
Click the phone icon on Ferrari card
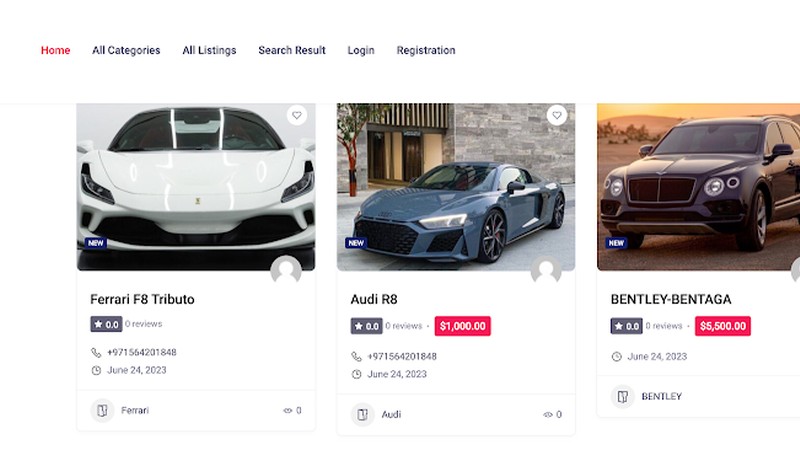tap(96, 352)
